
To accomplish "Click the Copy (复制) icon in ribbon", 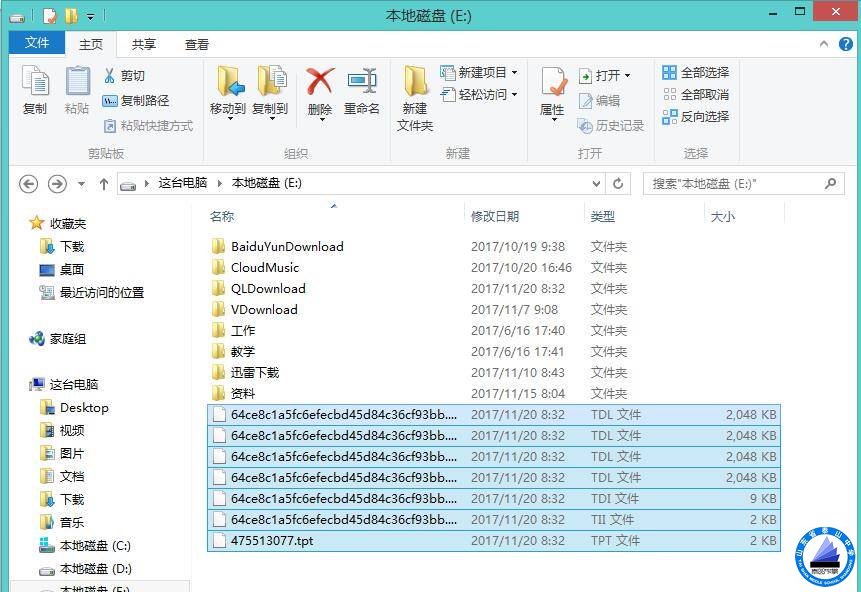I will click(x=35, y=84).
